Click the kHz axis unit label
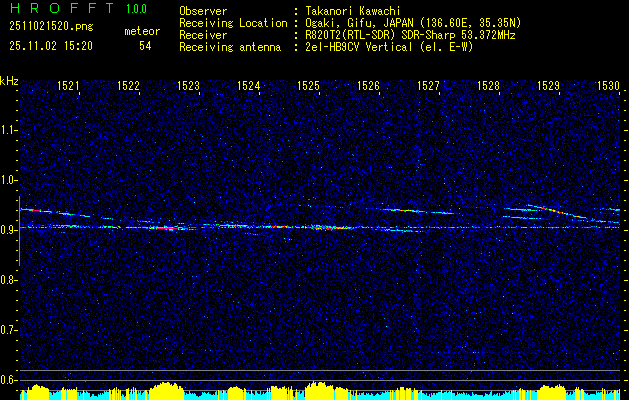629x400 pixels. pos(9,79)
